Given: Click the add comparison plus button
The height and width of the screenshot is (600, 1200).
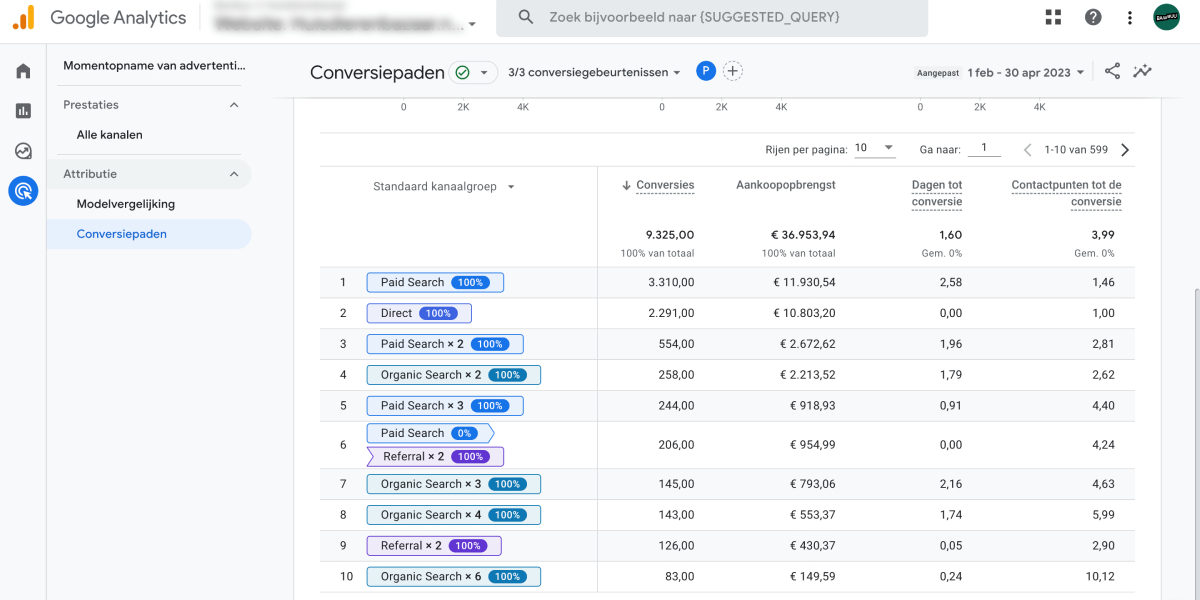Looking at the screenshot, I should pos(733,71).
